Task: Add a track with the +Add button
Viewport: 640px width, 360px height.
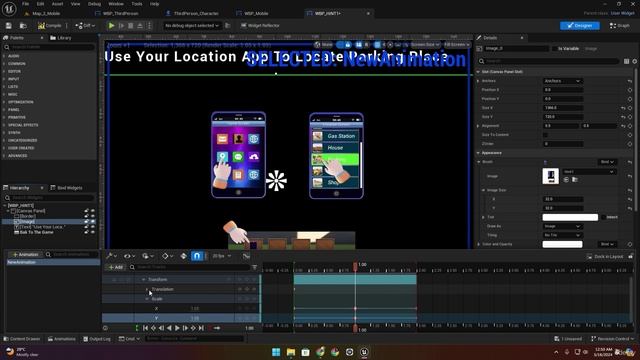Action: 116,267
